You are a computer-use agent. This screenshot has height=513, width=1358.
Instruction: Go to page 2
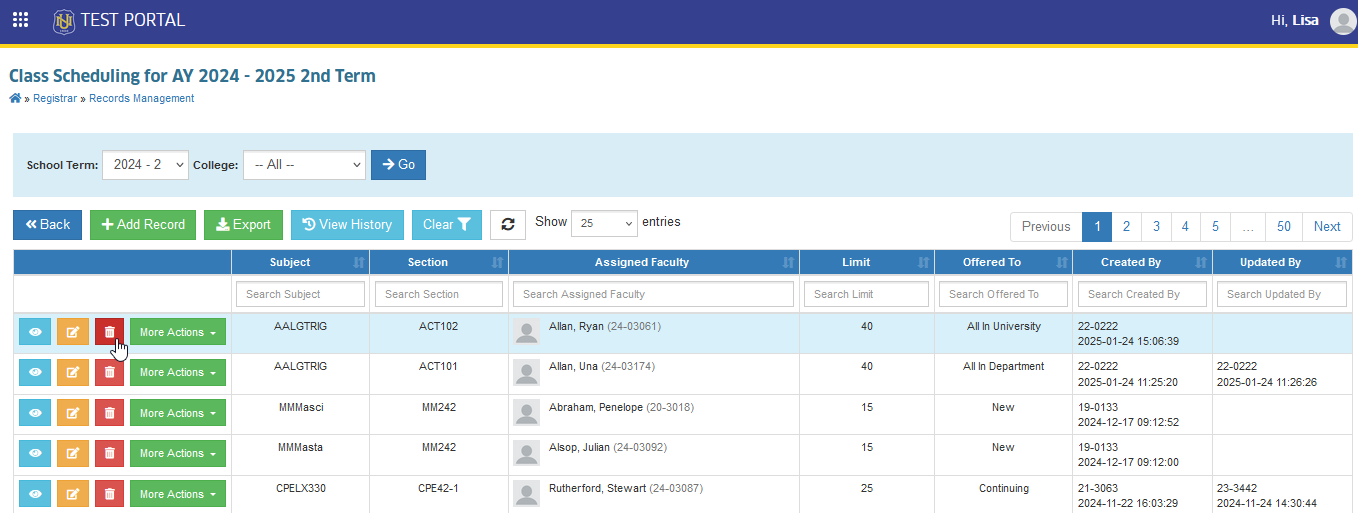point(1126,227)
